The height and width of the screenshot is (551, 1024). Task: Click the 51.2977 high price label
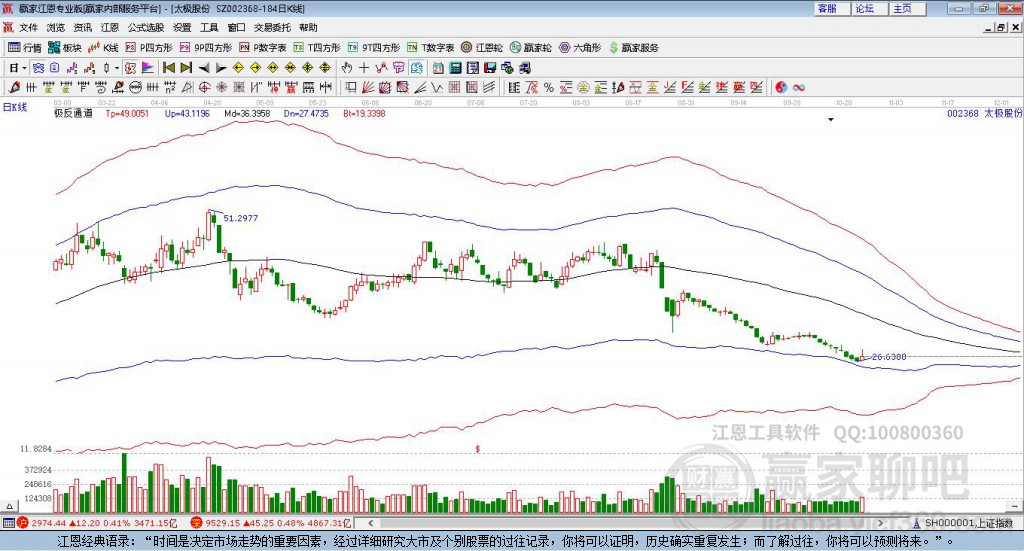(240, 218)
